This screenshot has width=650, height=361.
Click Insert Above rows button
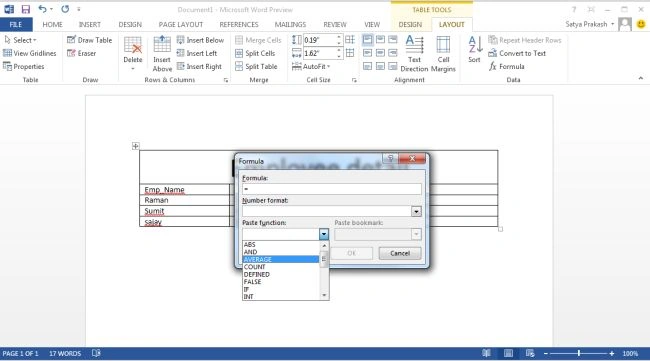pyautogui.click(x=162, y=54)
